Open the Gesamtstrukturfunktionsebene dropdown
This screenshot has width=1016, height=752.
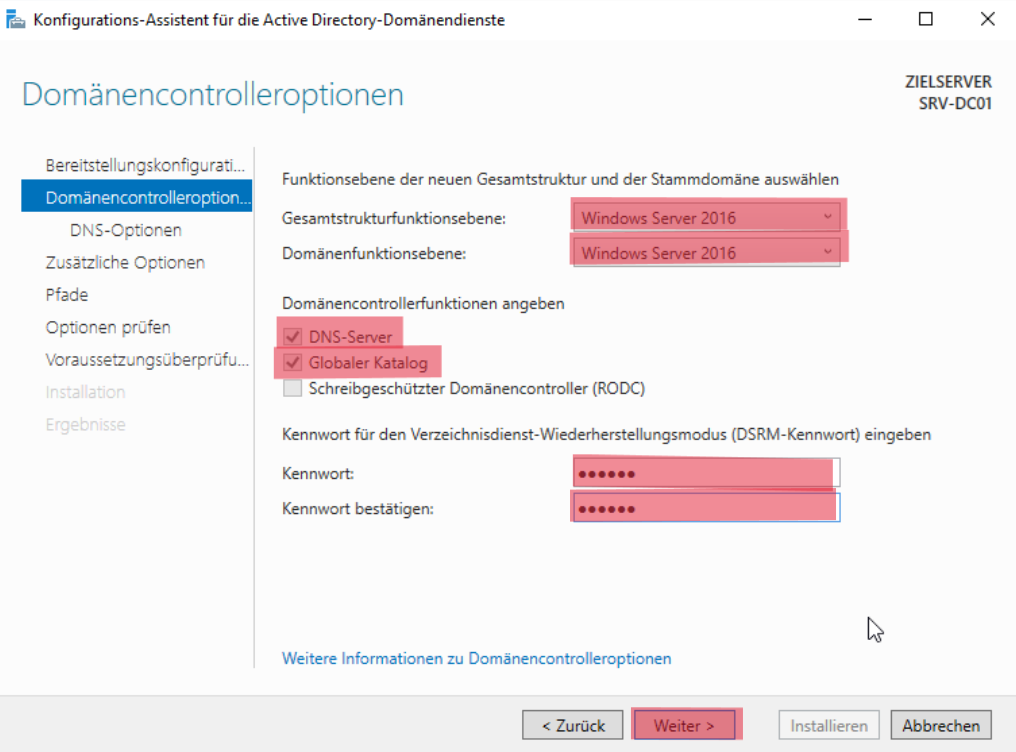tap(706, 218)
